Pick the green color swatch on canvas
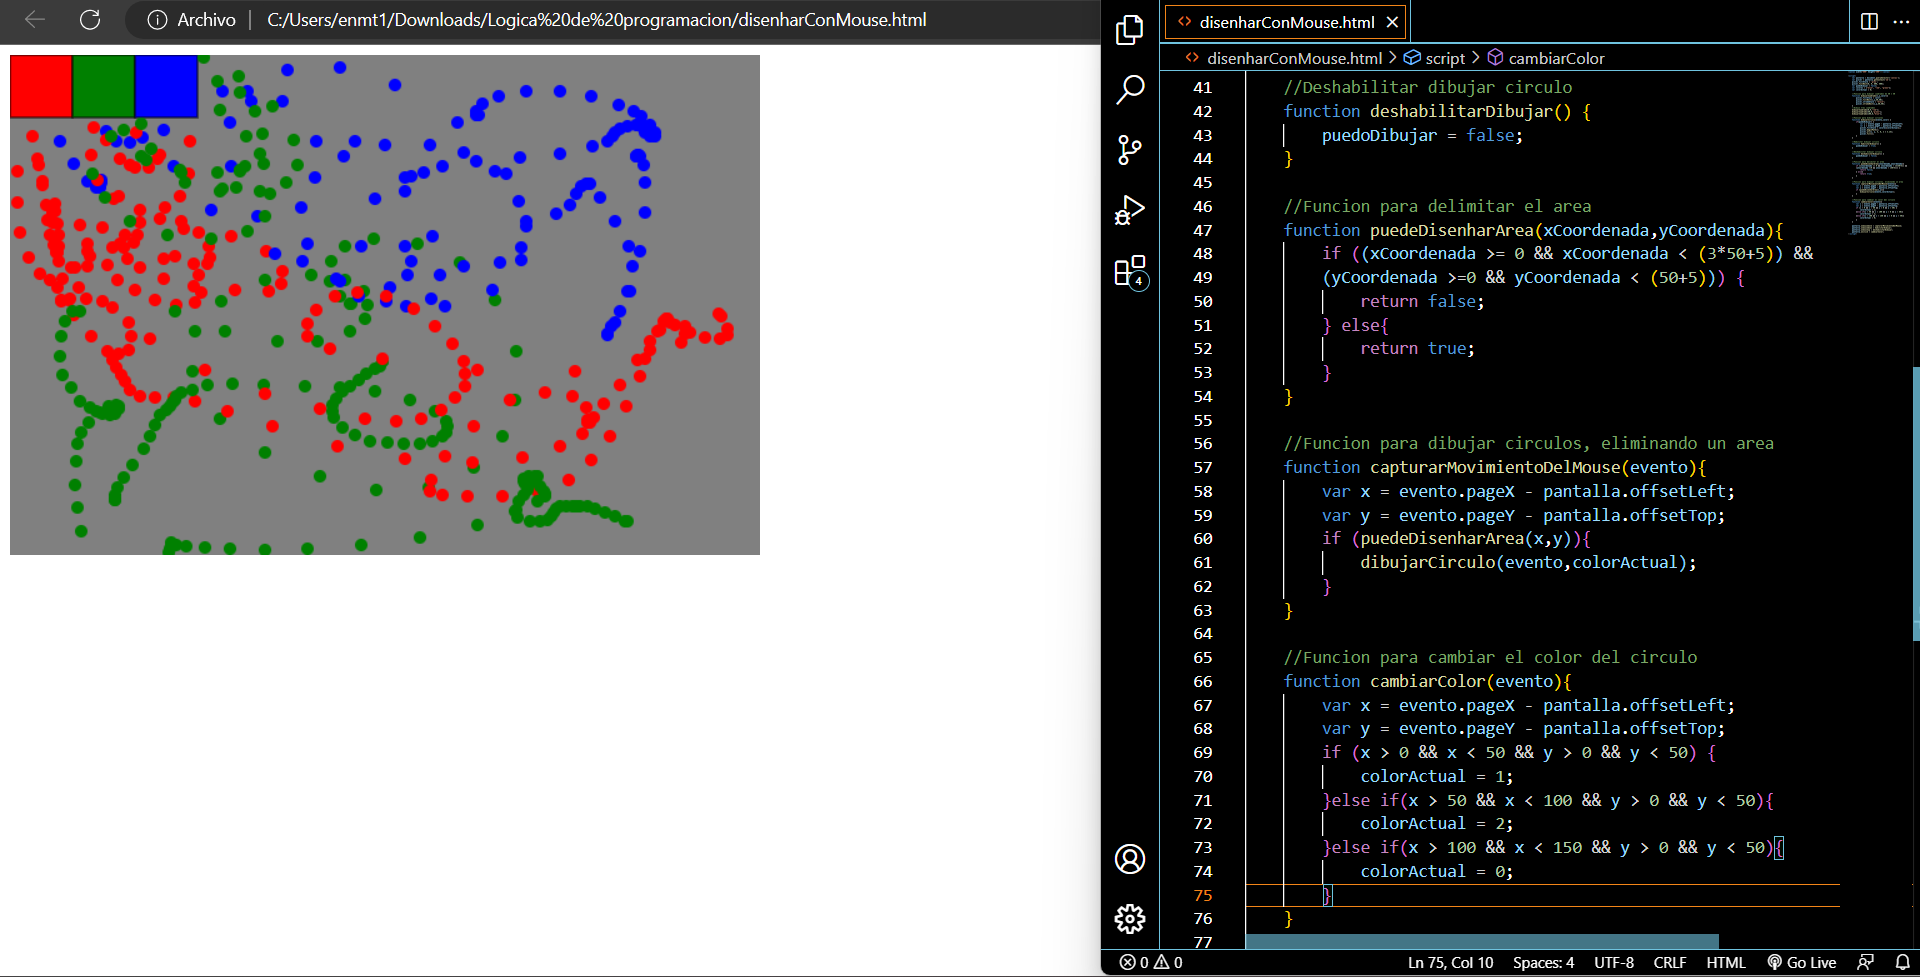Image resolution: width=1920 pixels, height=977 pixels. tap(104, 86)
